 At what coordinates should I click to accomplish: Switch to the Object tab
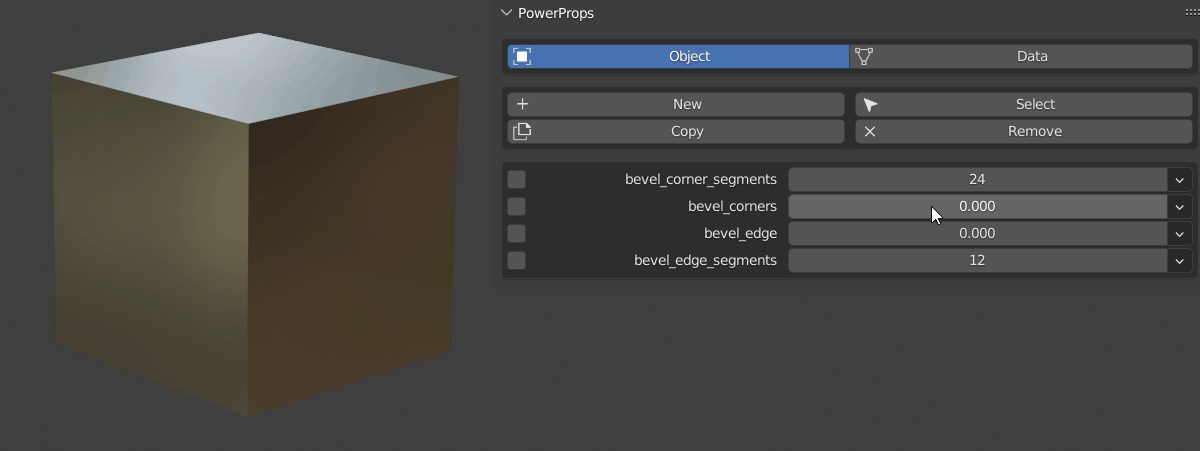[x=678, y=56]
